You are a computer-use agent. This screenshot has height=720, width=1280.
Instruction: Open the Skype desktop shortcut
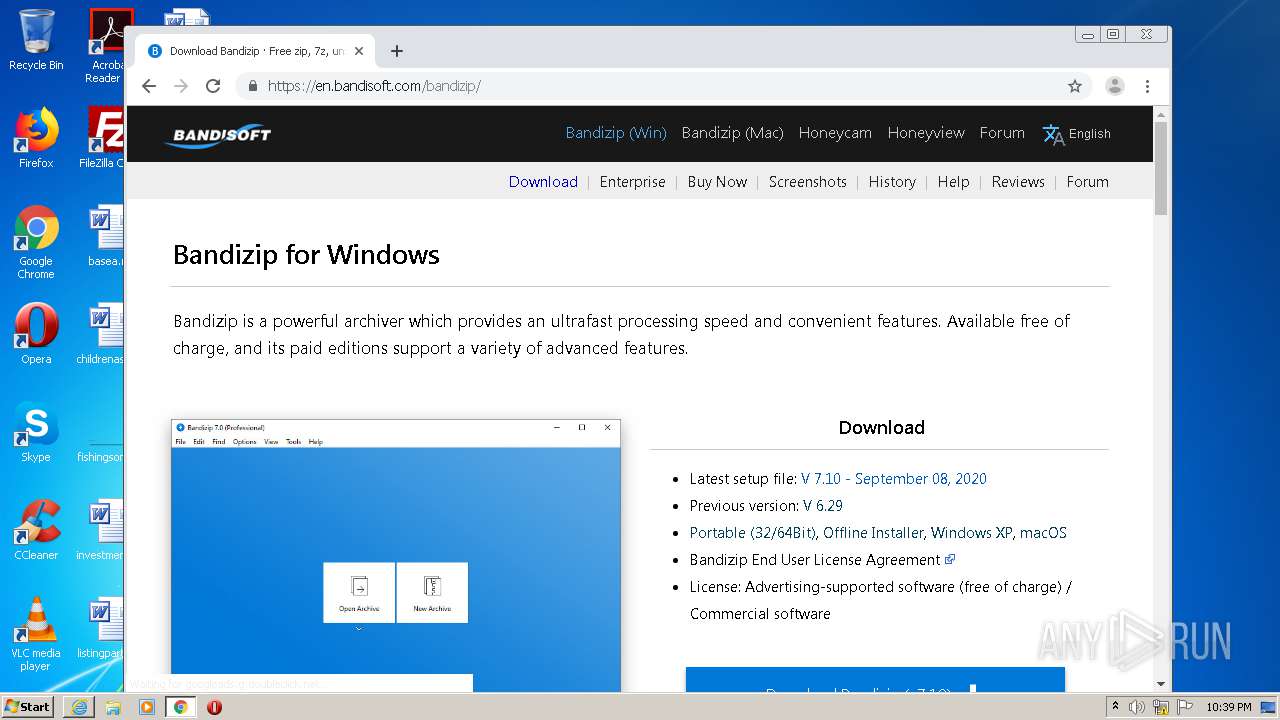click(x=36, y=432)
